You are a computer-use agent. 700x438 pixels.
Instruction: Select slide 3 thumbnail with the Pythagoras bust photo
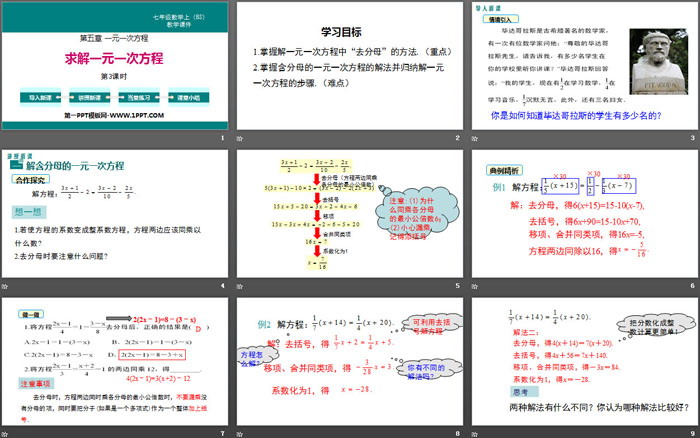(585, 66)
